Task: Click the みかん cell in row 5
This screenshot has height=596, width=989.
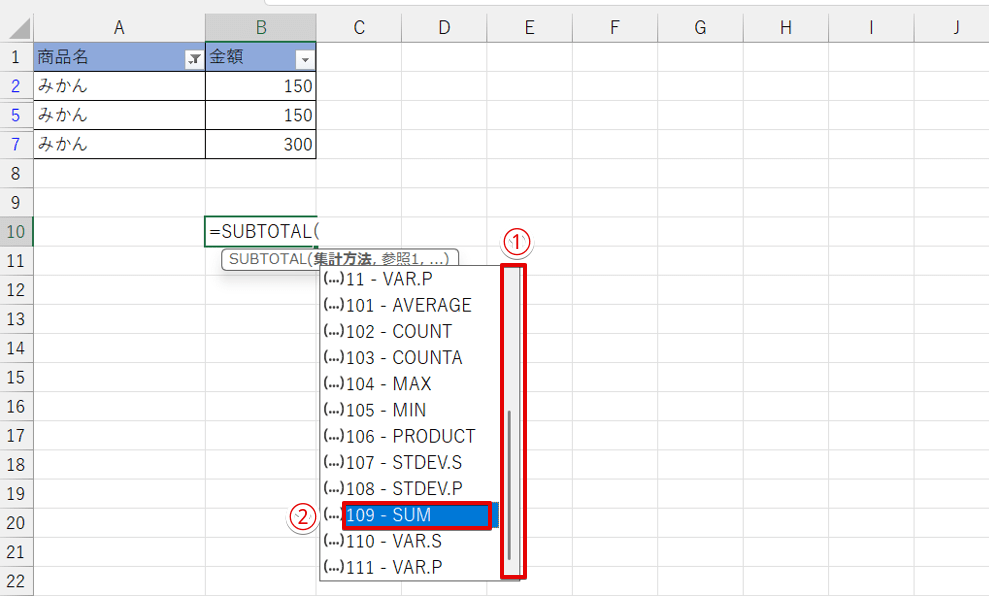Action: [x=119, y=115]
